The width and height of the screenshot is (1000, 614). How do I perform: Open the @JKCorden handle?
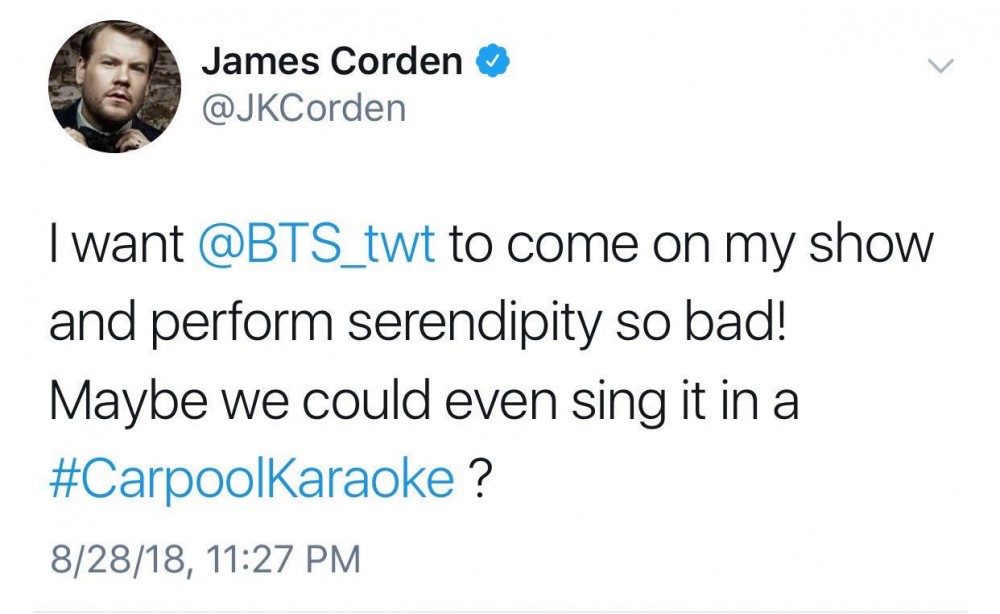(303, 107)
